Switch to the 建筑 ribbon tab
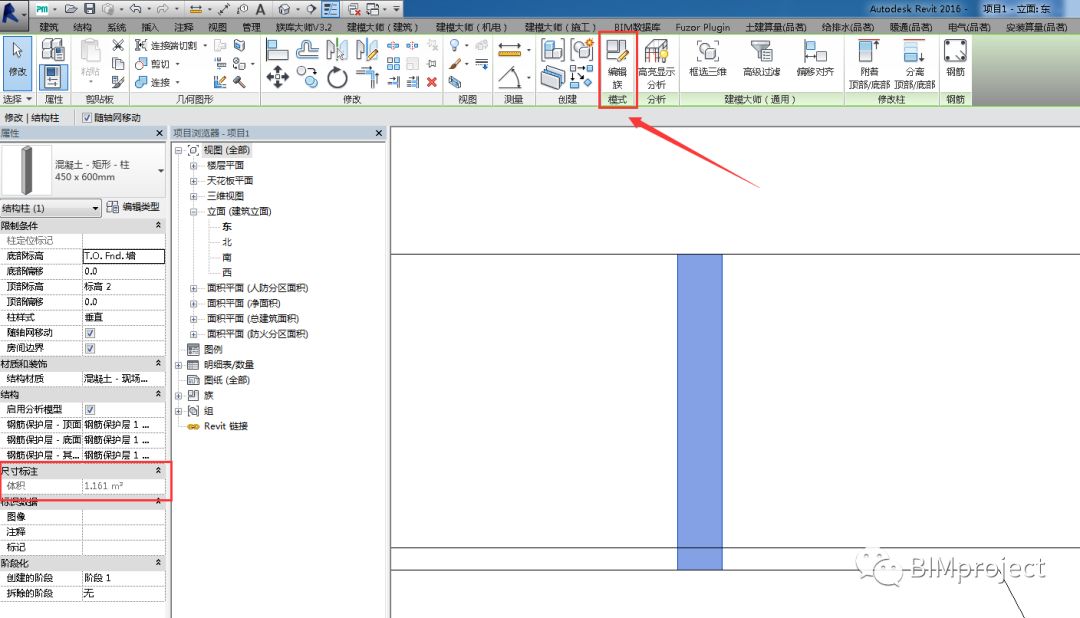The image size is (1080, 618). (49, 28)
